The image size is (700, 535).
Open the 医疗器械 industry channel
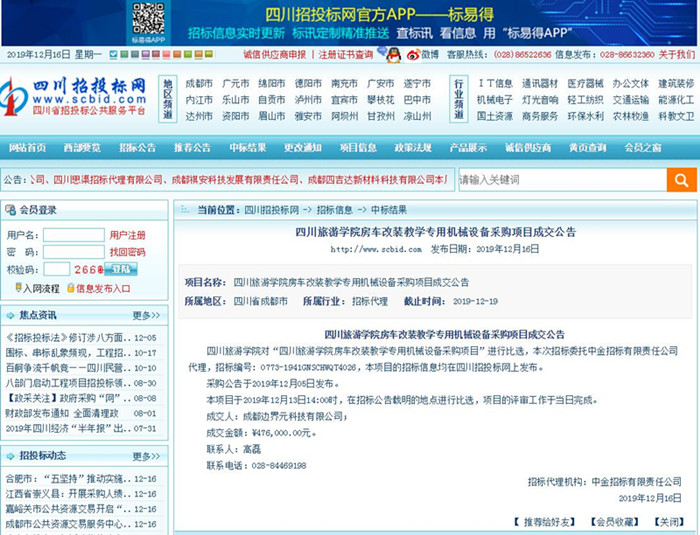[585, 84]
